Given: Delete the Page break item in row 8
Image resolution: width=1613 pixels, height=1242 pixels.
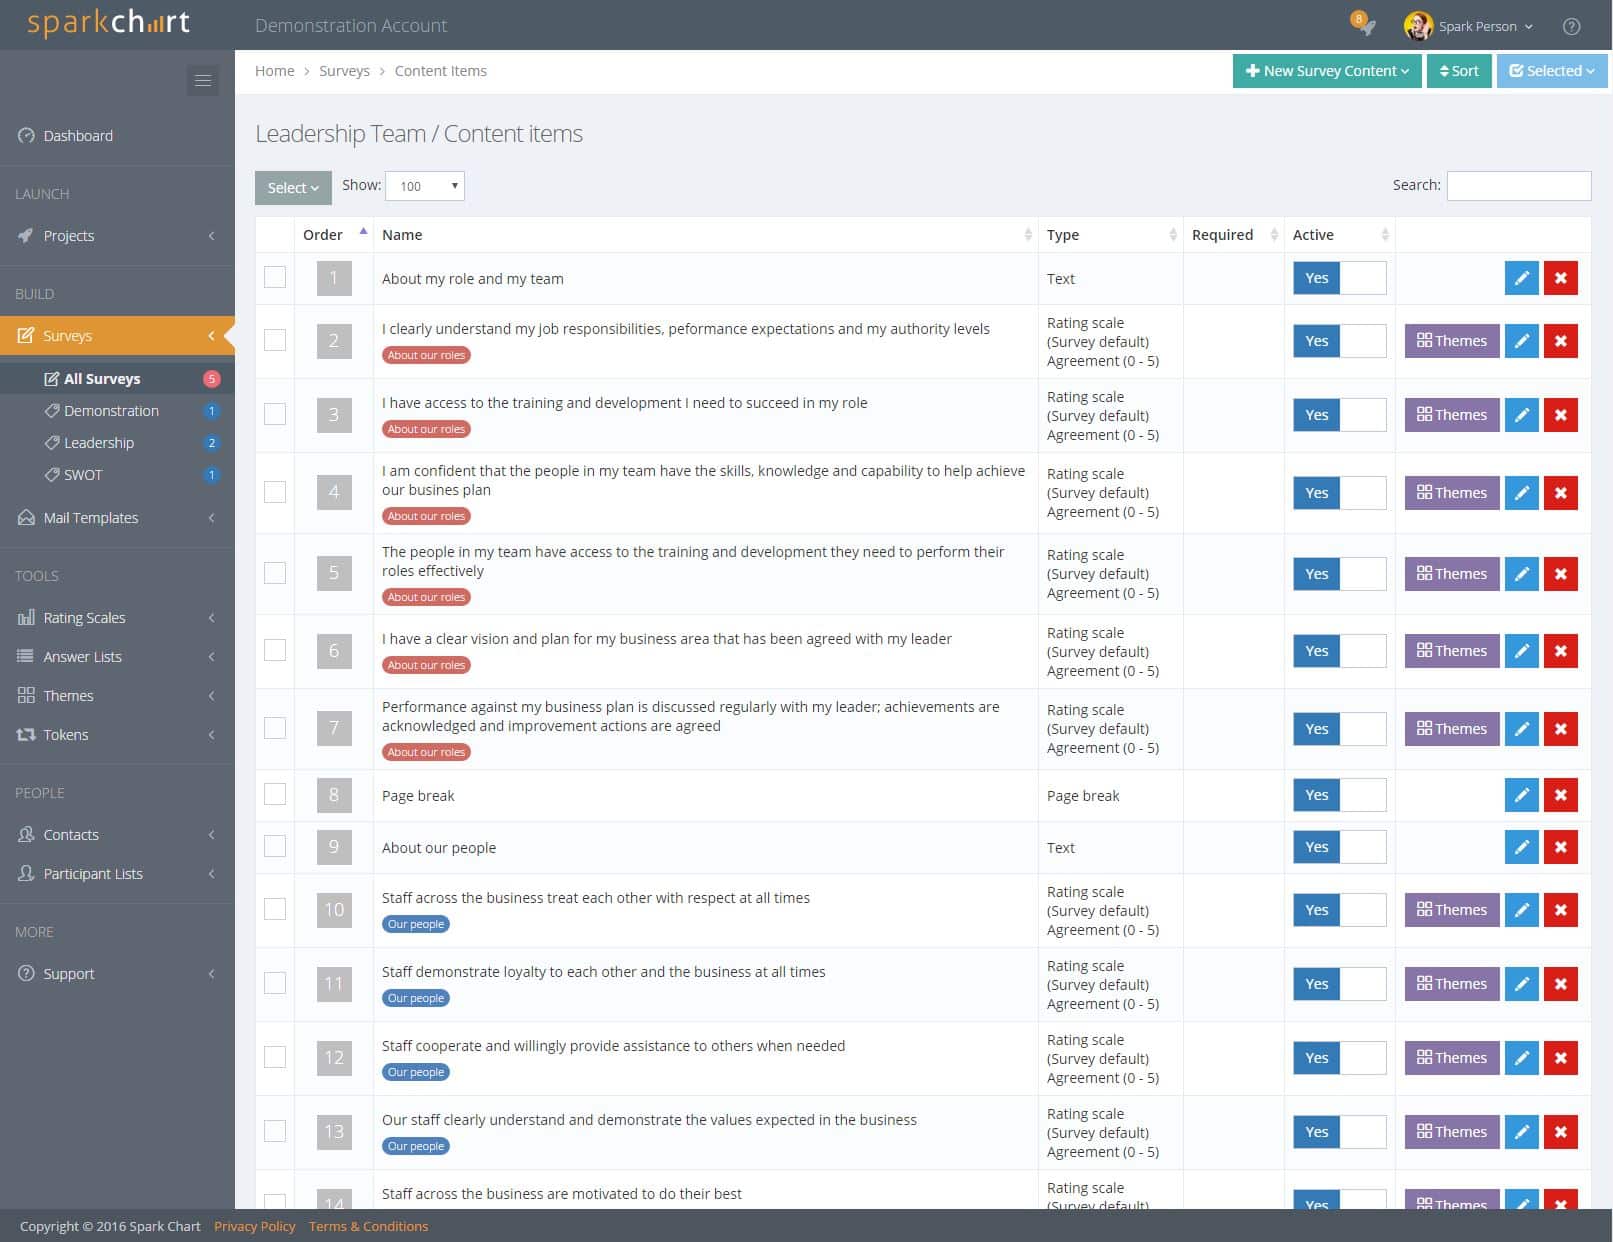Looking at the screenshot, I should tap(1561, 795).
